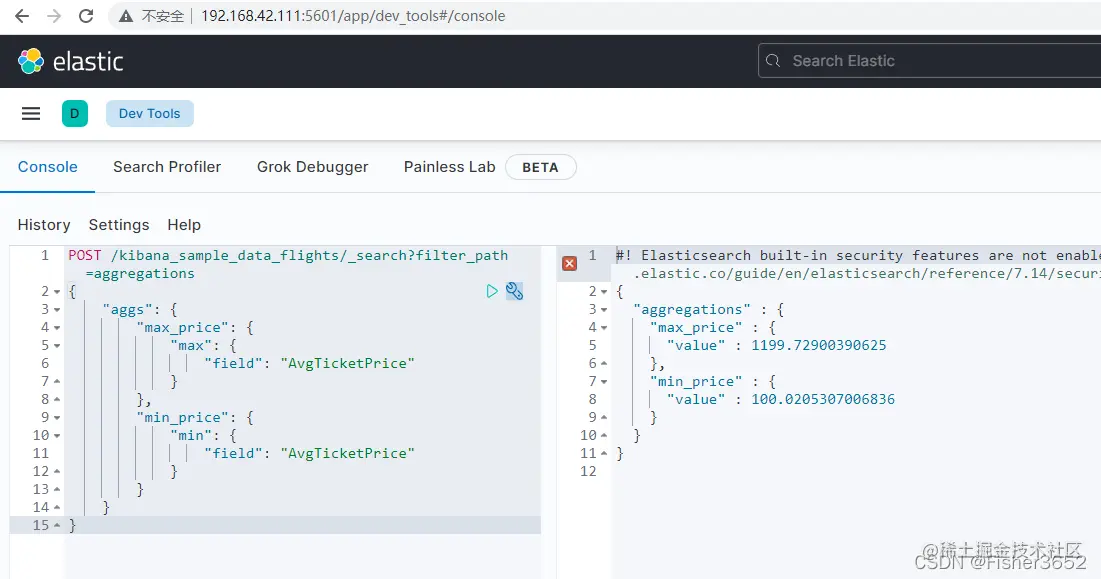
Task: Click the browser forward arrow
Action: click(54, 16)
